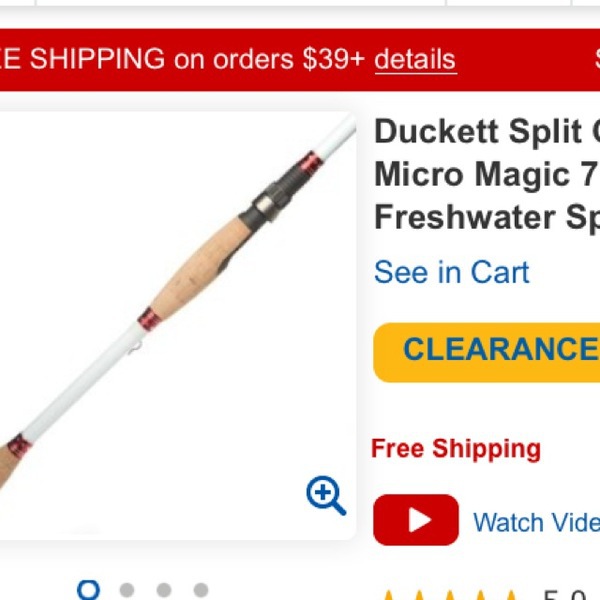Click the middle gold rating star
600x600 pixels.
coord(450,595)
